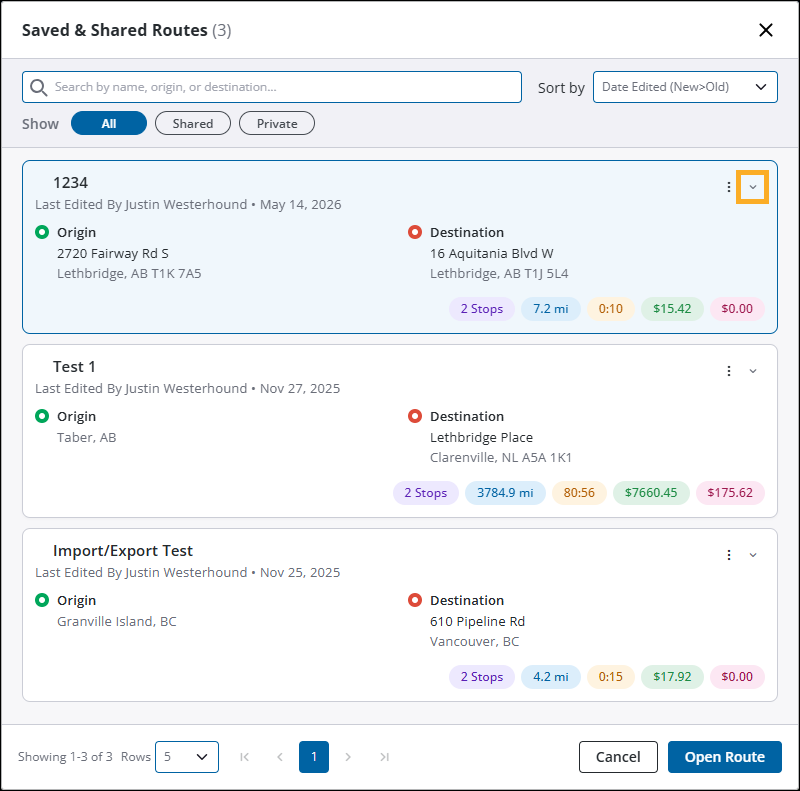Expand the Import/Export Test route chevron

[x=753, y=555]
